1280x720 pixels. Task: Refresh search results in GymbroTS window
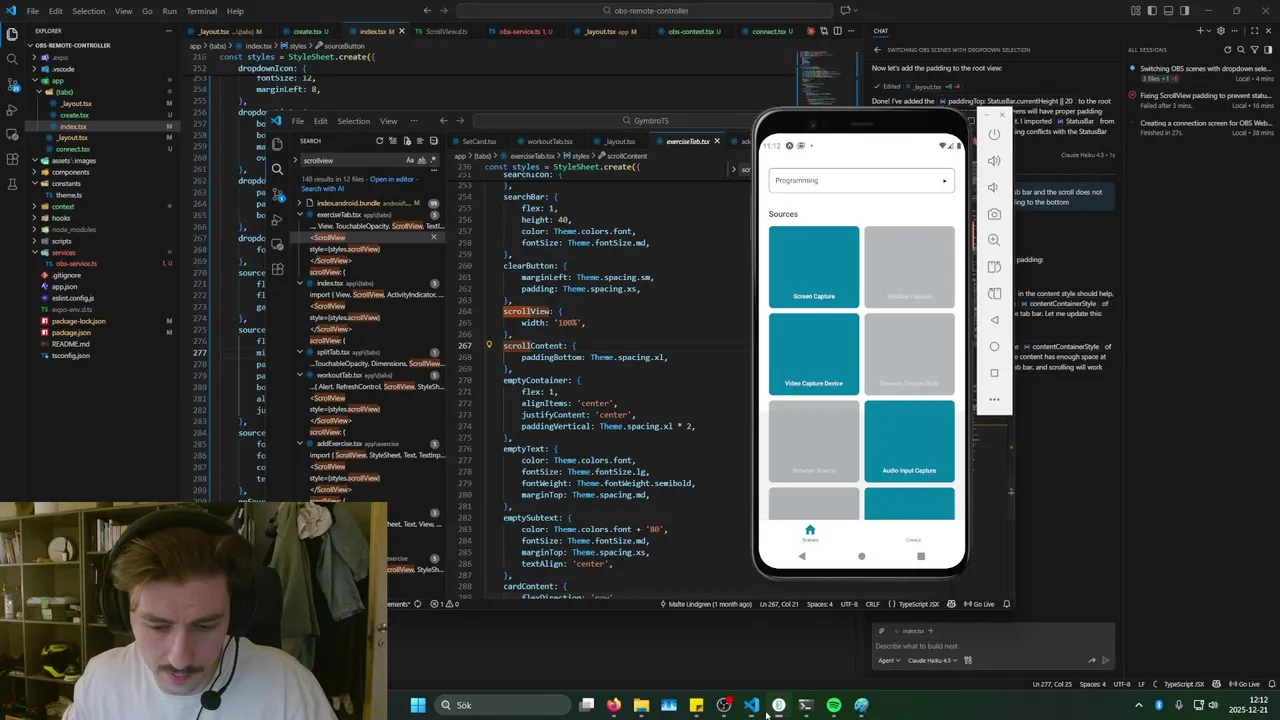click(379, 141)
